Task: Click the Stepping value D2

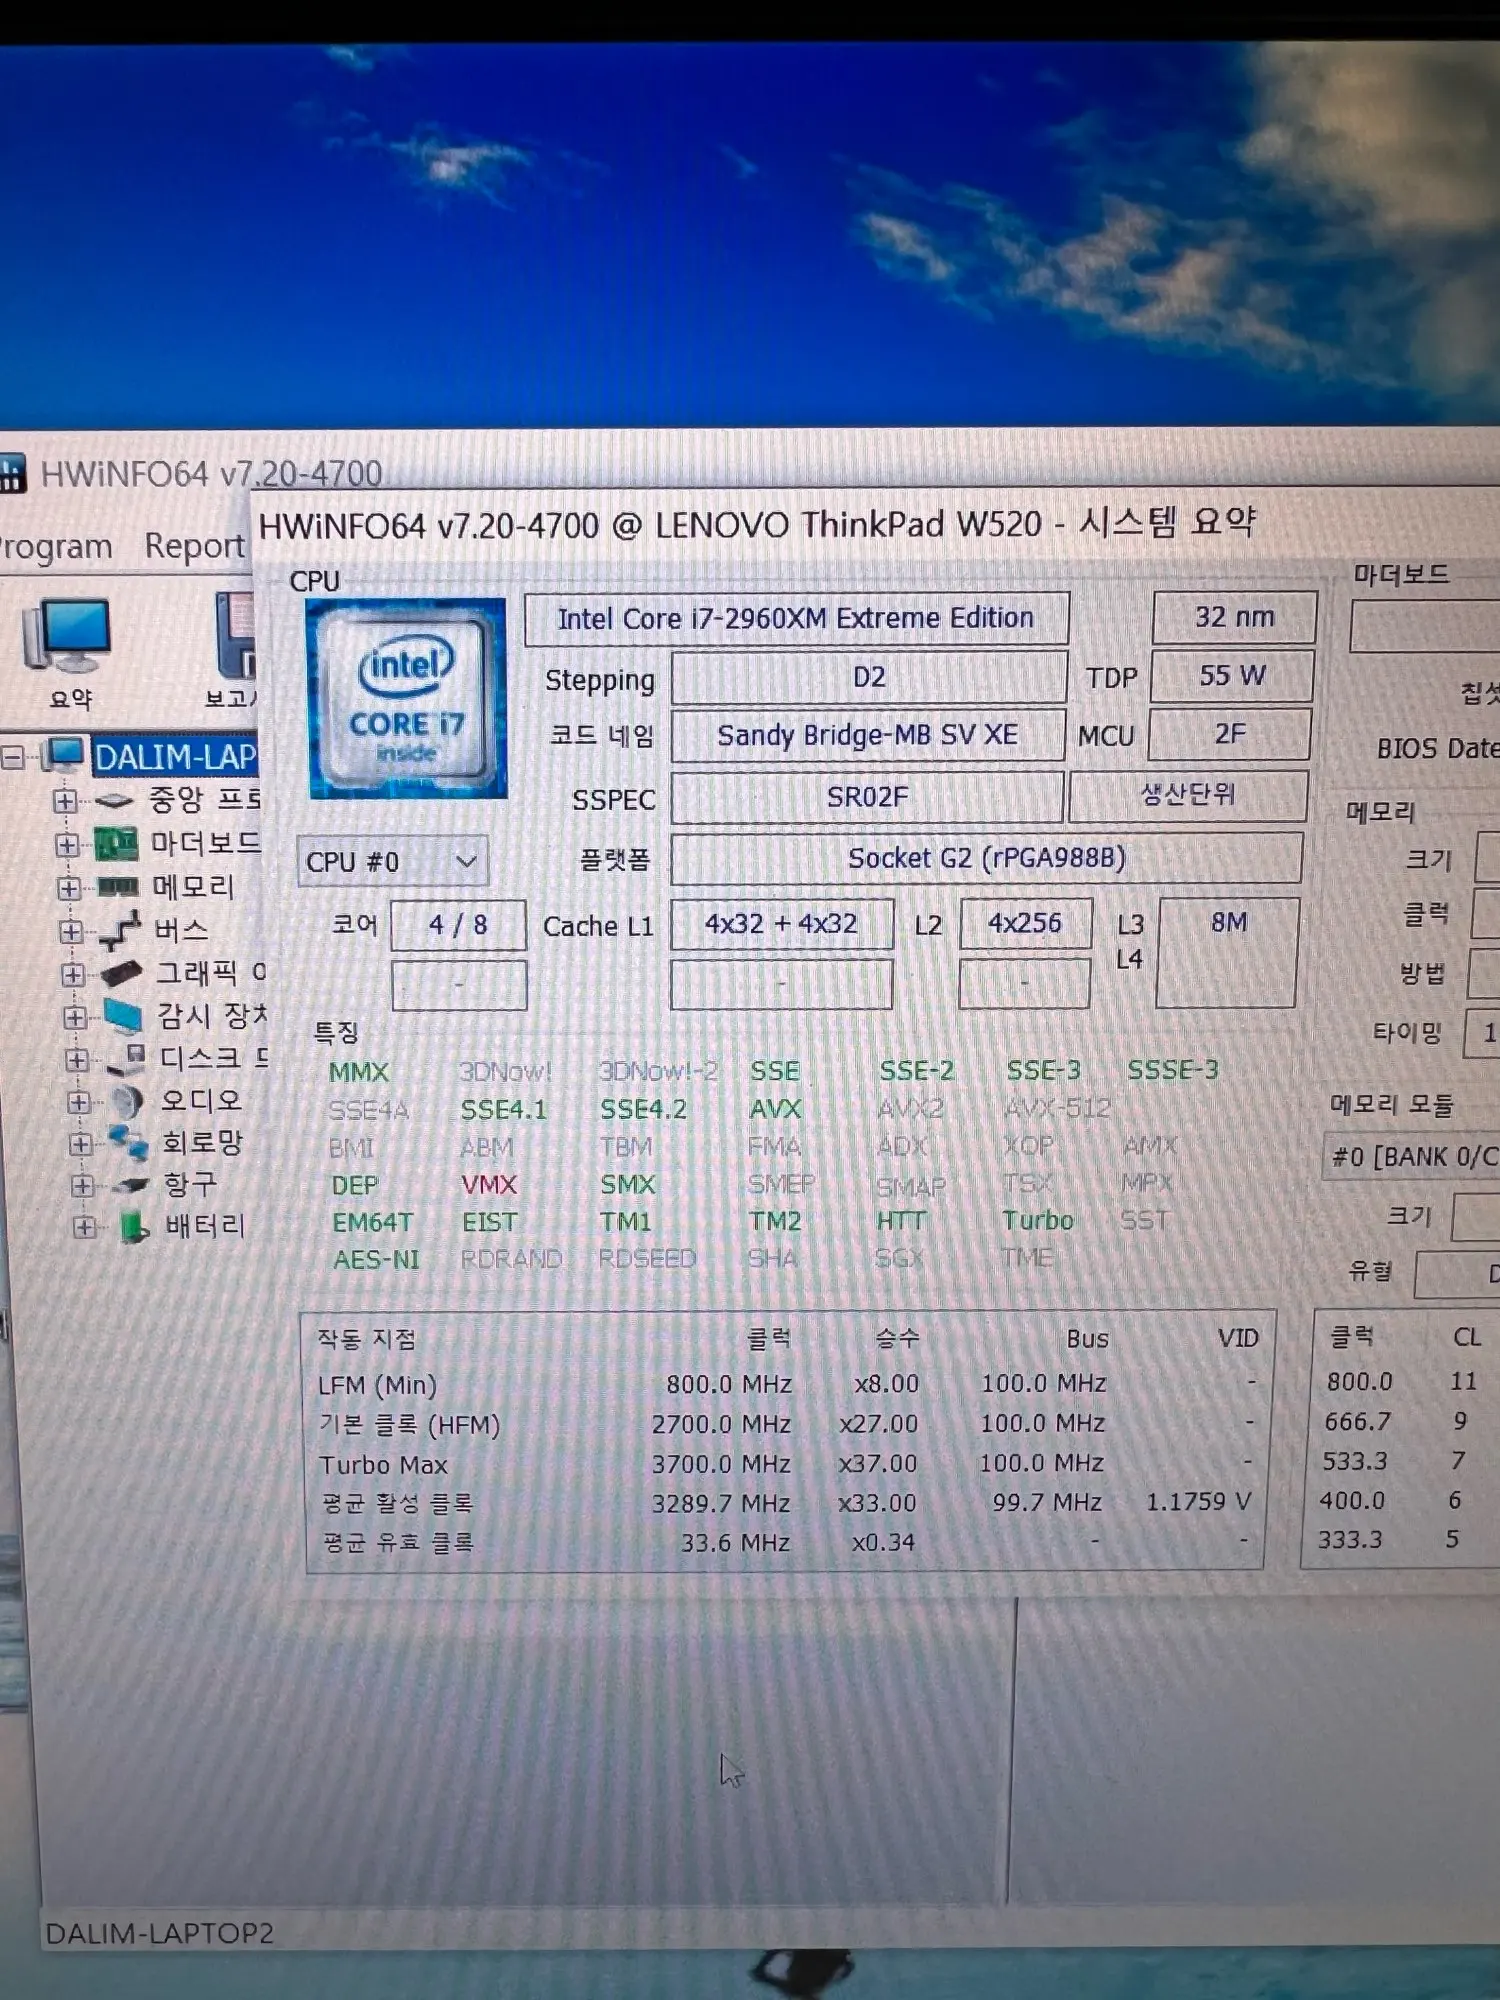Action: pyautogui.click(x=869, y=677)
